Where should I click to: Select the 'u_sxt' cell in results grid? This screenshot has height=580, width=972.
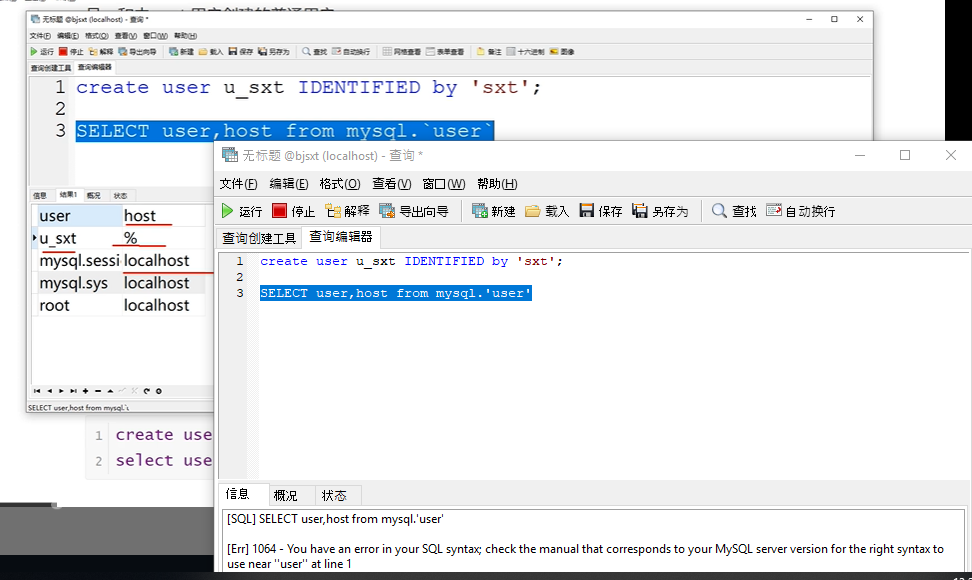tap(79, 239)
